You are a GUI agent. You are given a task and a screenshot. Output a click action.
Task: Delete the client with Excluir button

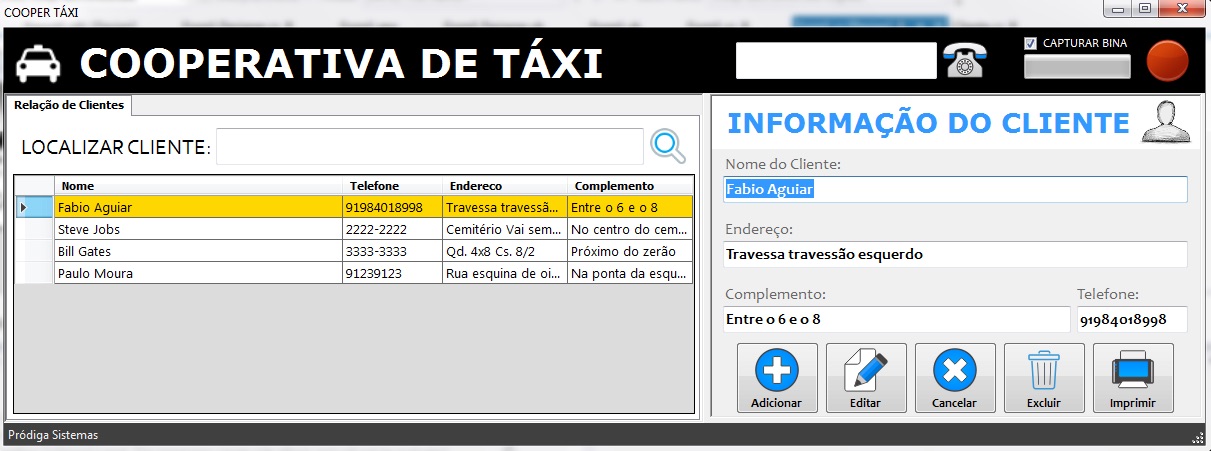[x=1044, y=378]
